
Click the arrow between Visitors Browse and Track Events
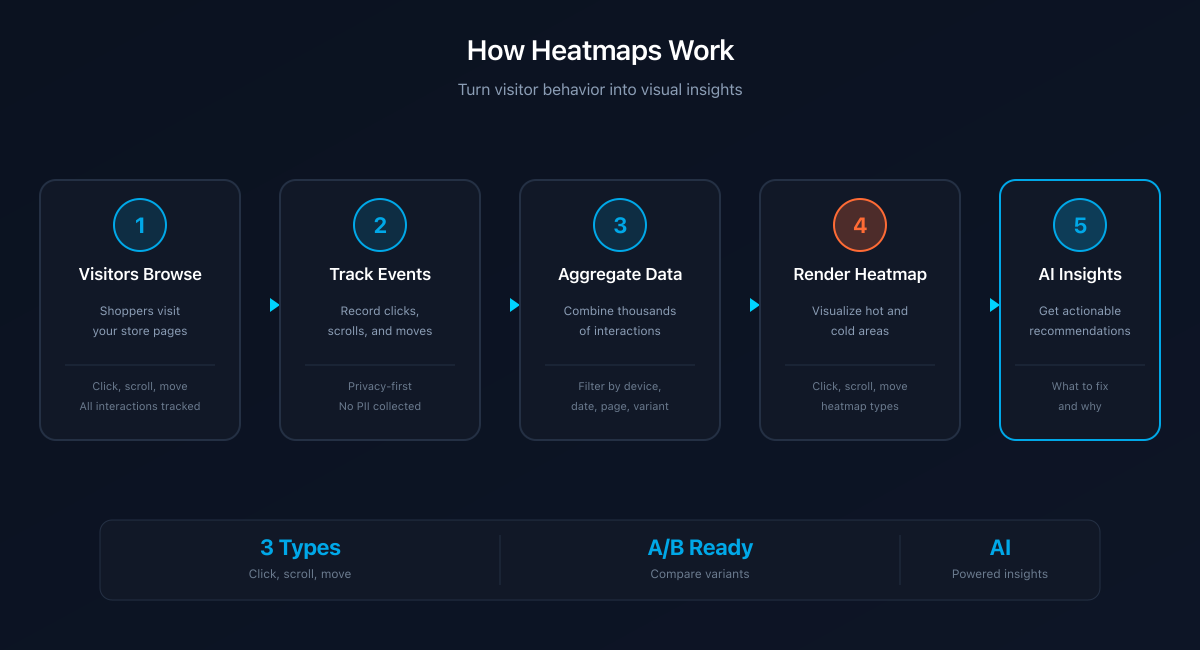point(272,305)
